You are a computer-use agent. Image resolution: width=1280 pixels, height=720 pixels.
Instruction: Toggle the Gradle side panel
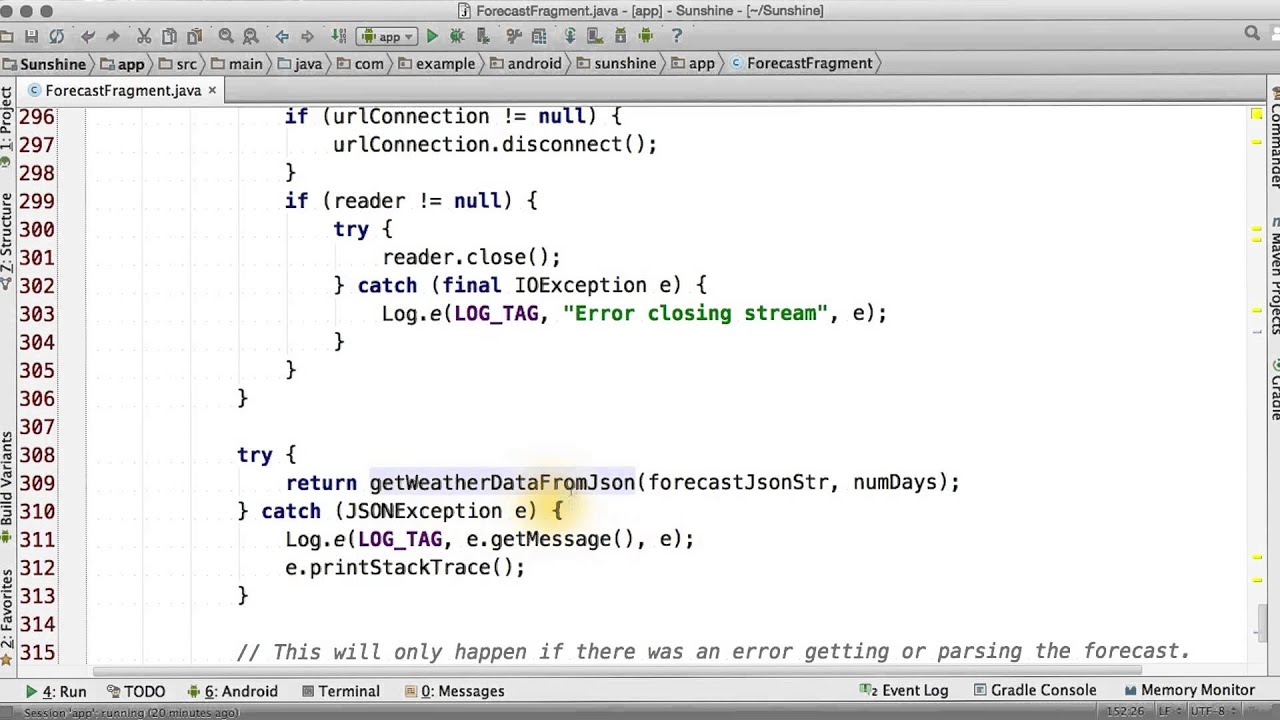coord(1273,390)
